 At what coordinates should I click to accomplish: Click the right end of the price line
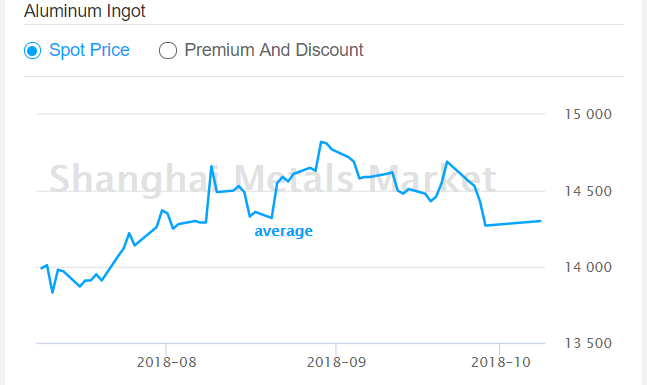coord(540,221)
